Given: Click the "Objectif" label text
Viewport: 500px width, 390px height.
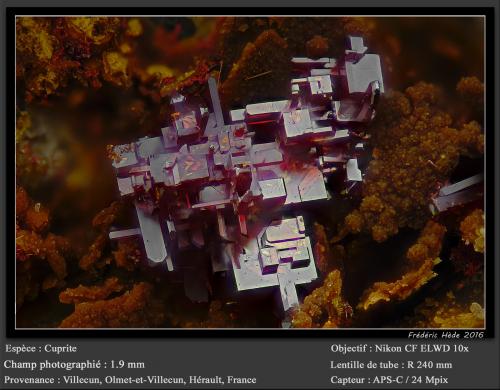Looking at the screenshot, I should point(349,349).
